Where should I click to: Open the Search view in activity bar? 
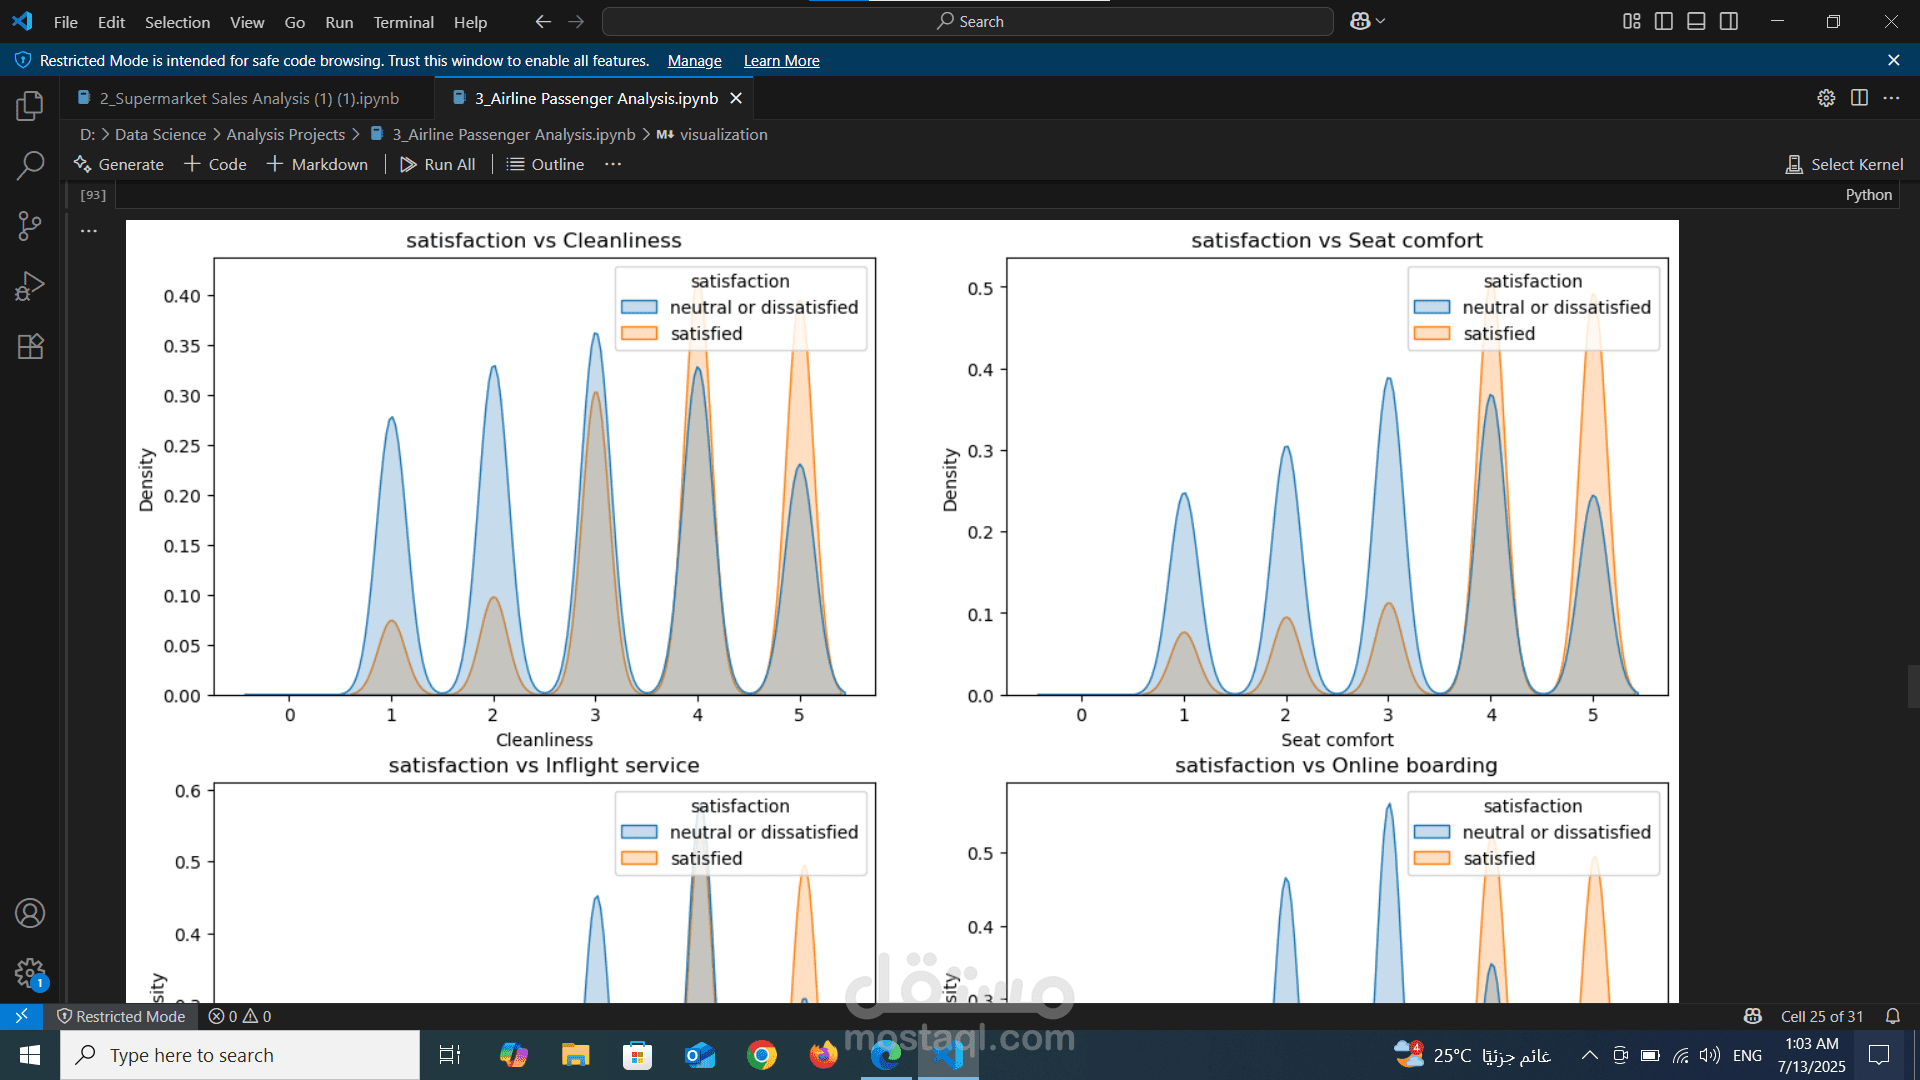pos(30,165)
